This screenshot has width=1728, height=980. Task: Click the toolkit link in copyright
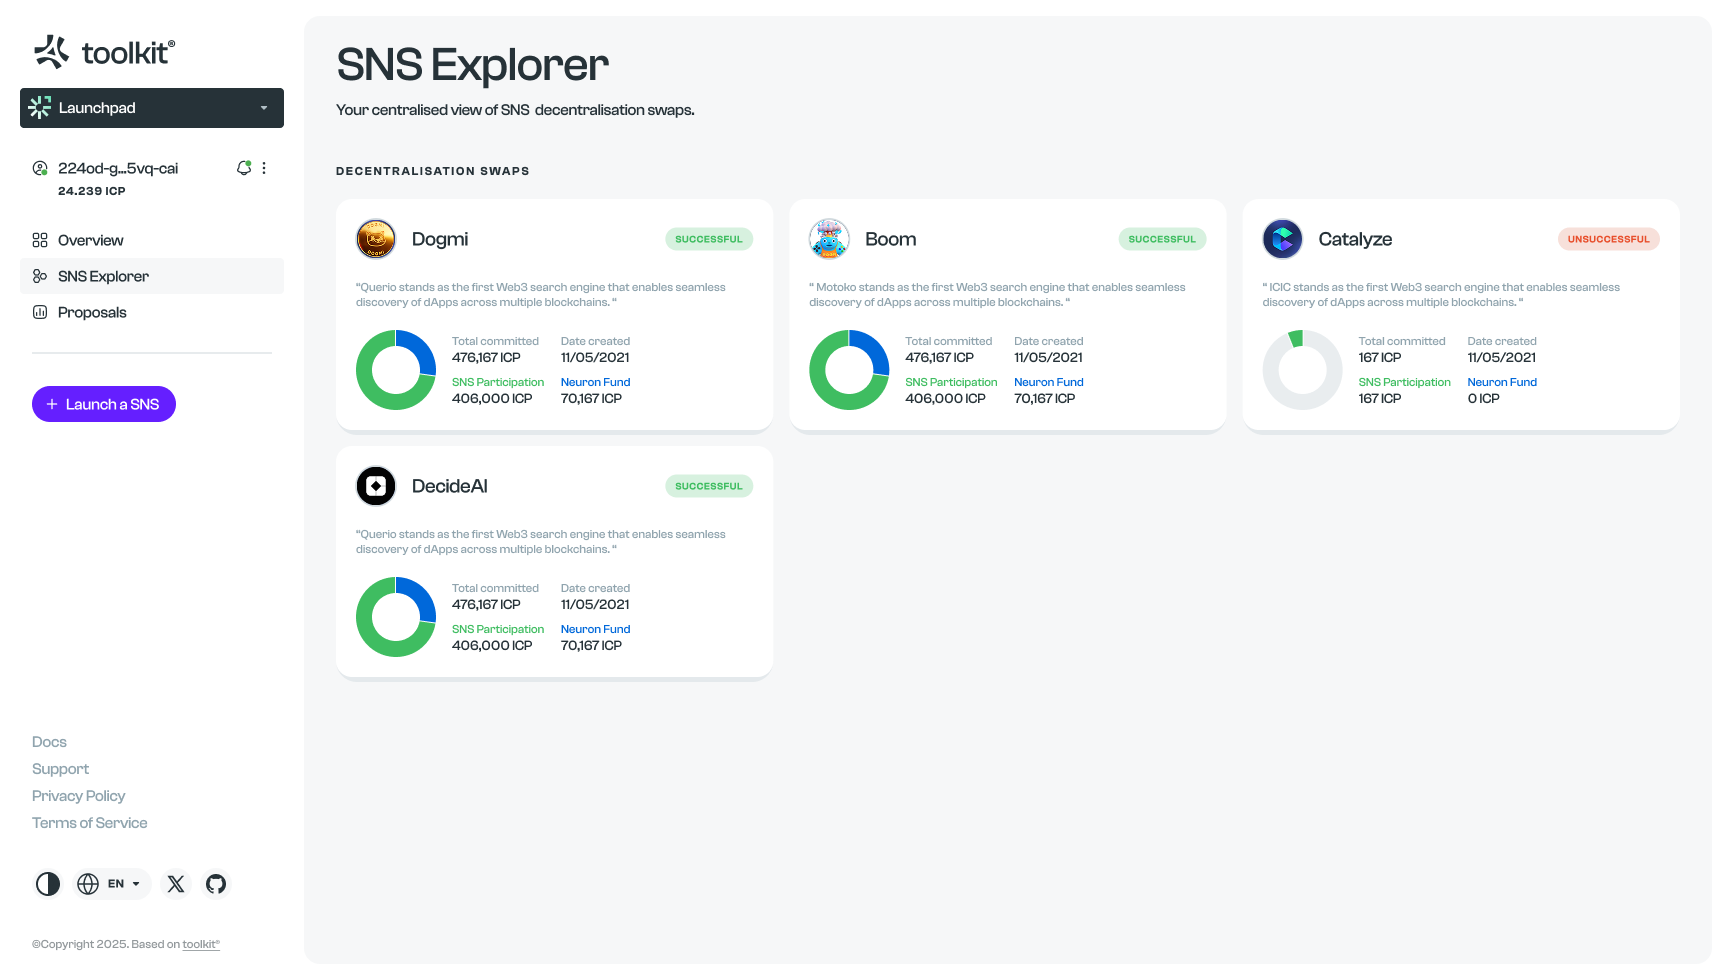click(201, 944)
